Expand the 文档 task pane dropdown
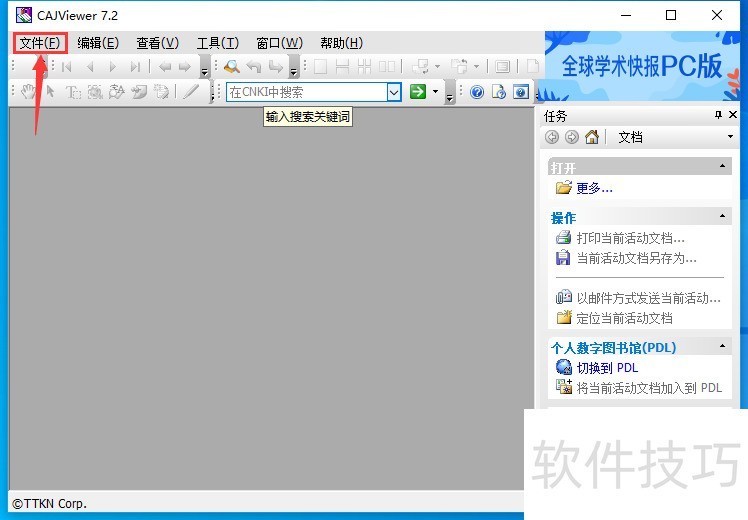The image size is (748, 520). click(x=730, y=137)
